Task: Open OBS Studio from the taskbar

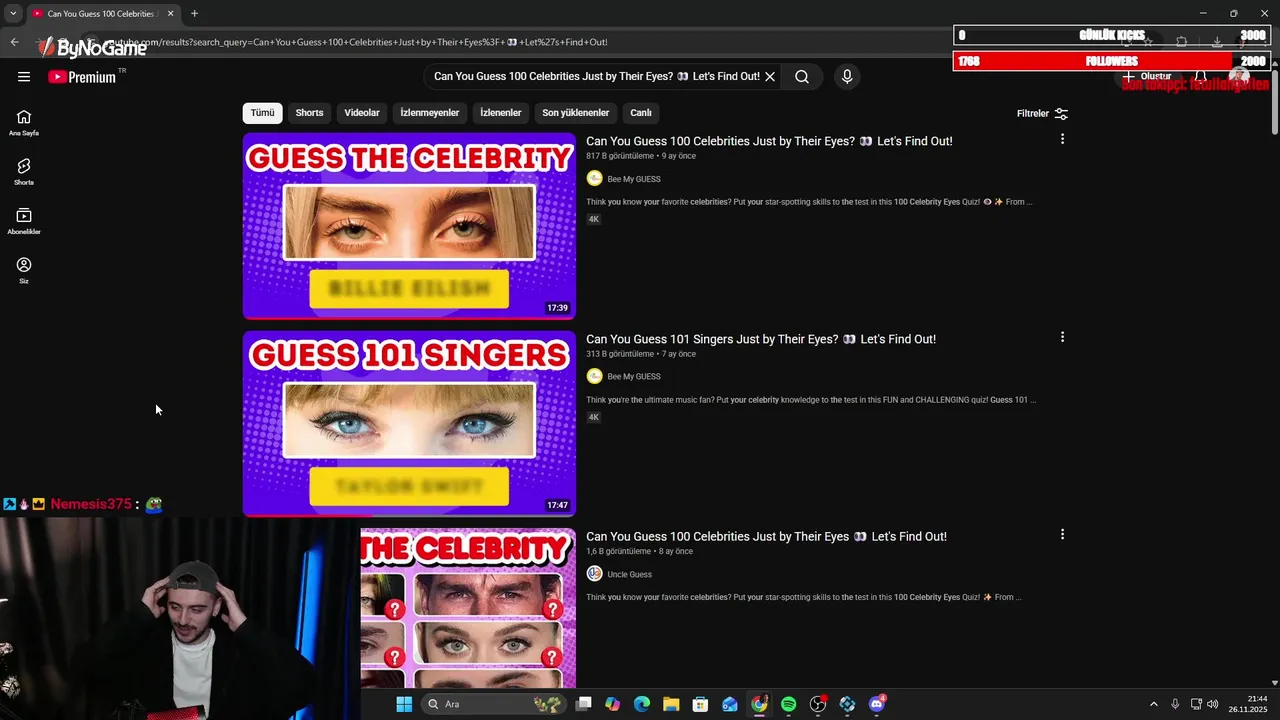Action: click(818, 704)
